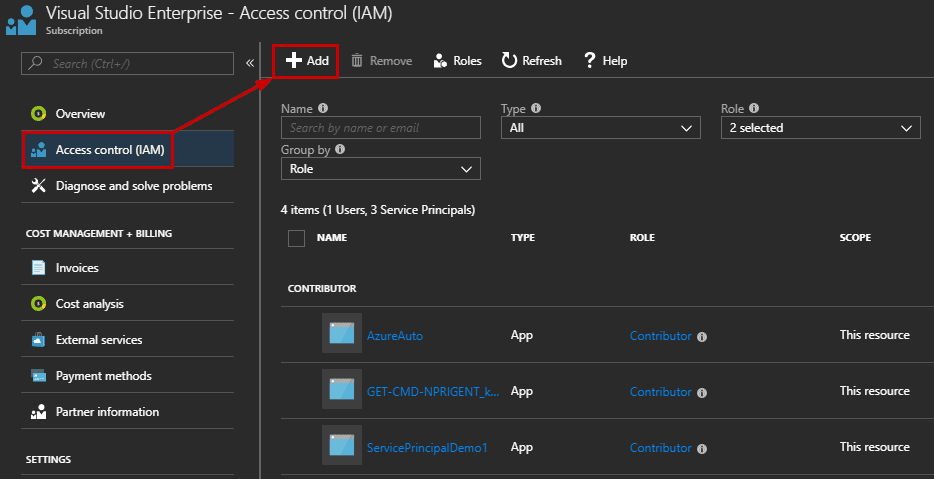Collapse the left menu with the double chevron

(250, 63)
